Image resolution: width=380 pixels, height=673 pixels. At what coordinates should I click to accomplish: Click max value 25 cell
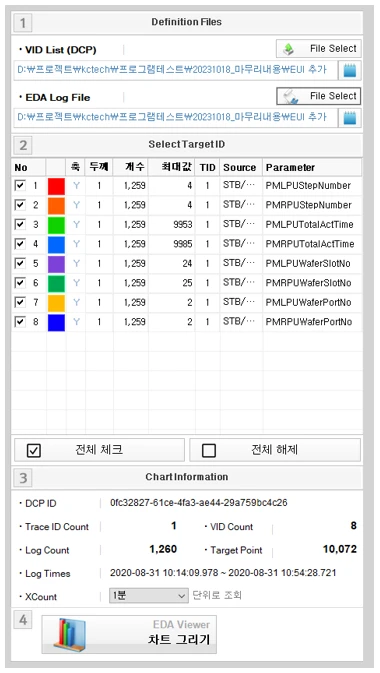[172, 283]
